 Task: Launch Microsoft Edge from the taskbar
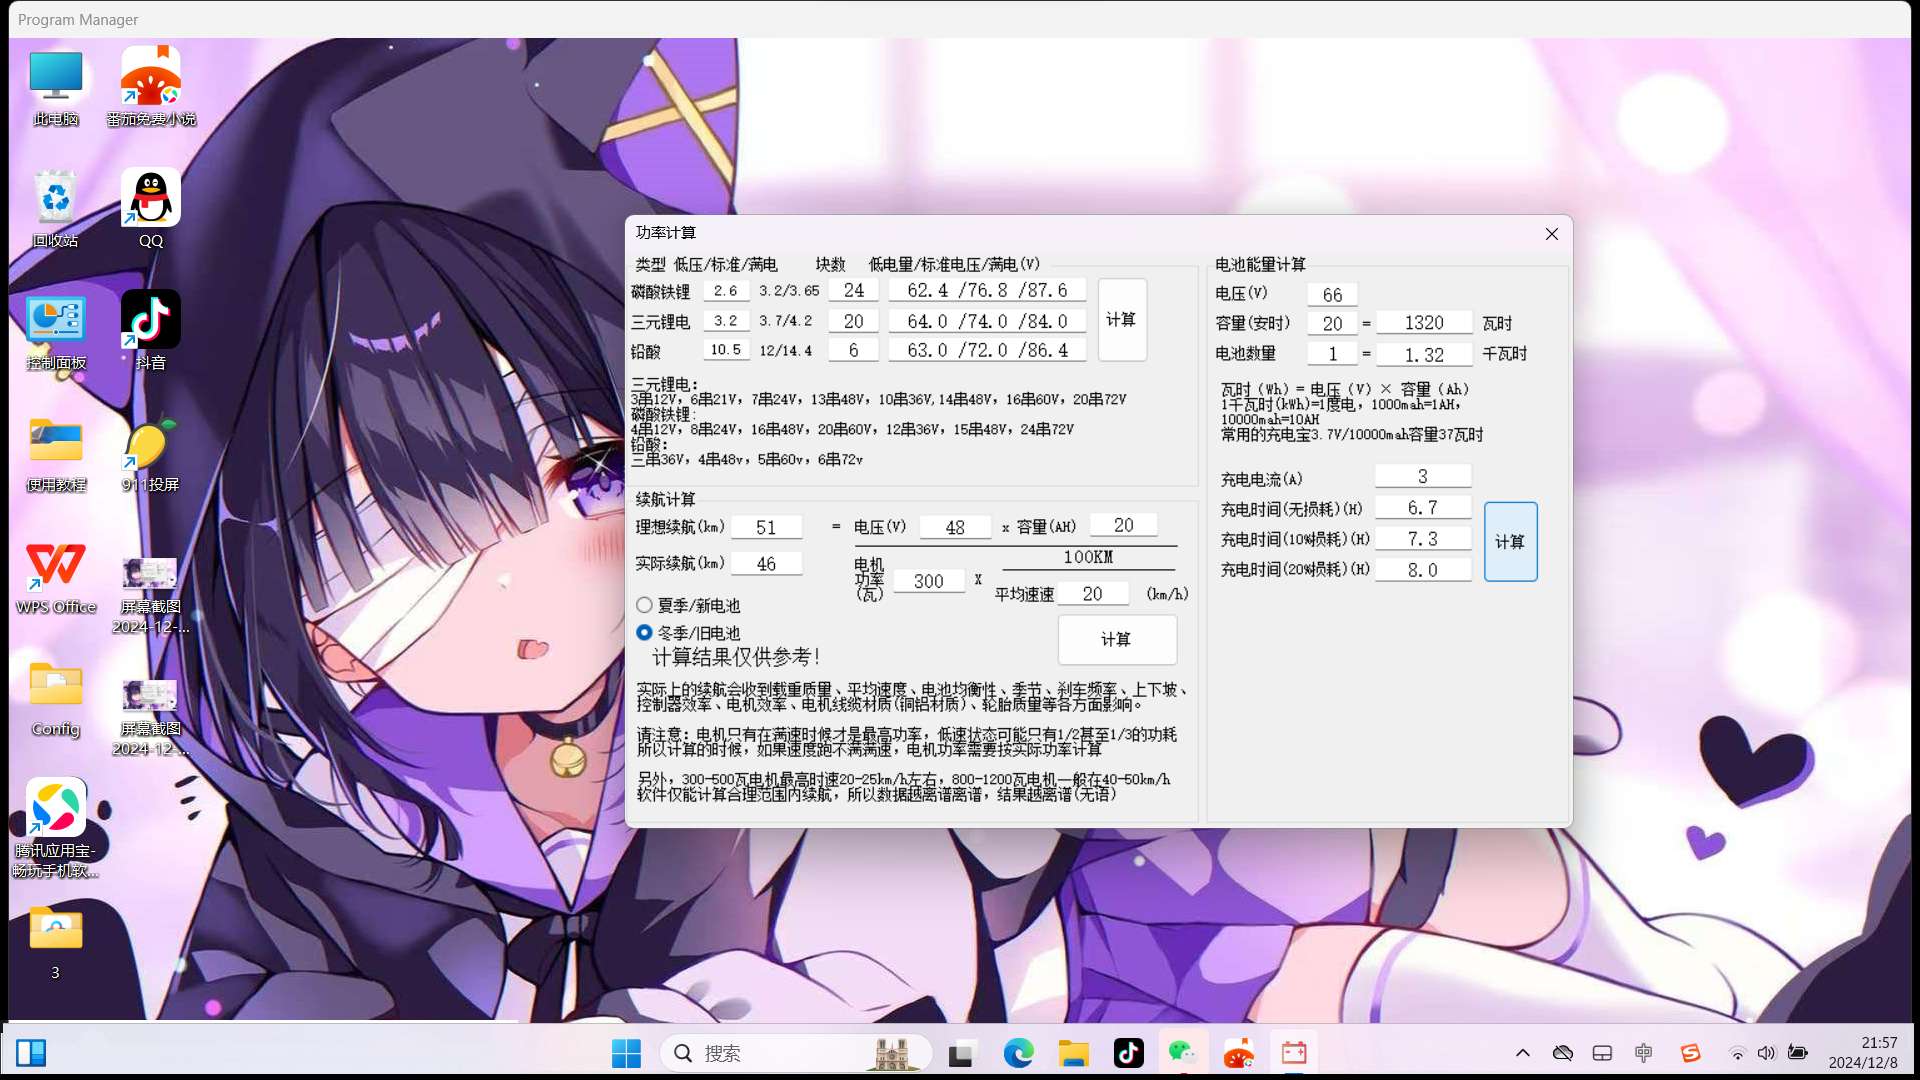(1018, 1053)
